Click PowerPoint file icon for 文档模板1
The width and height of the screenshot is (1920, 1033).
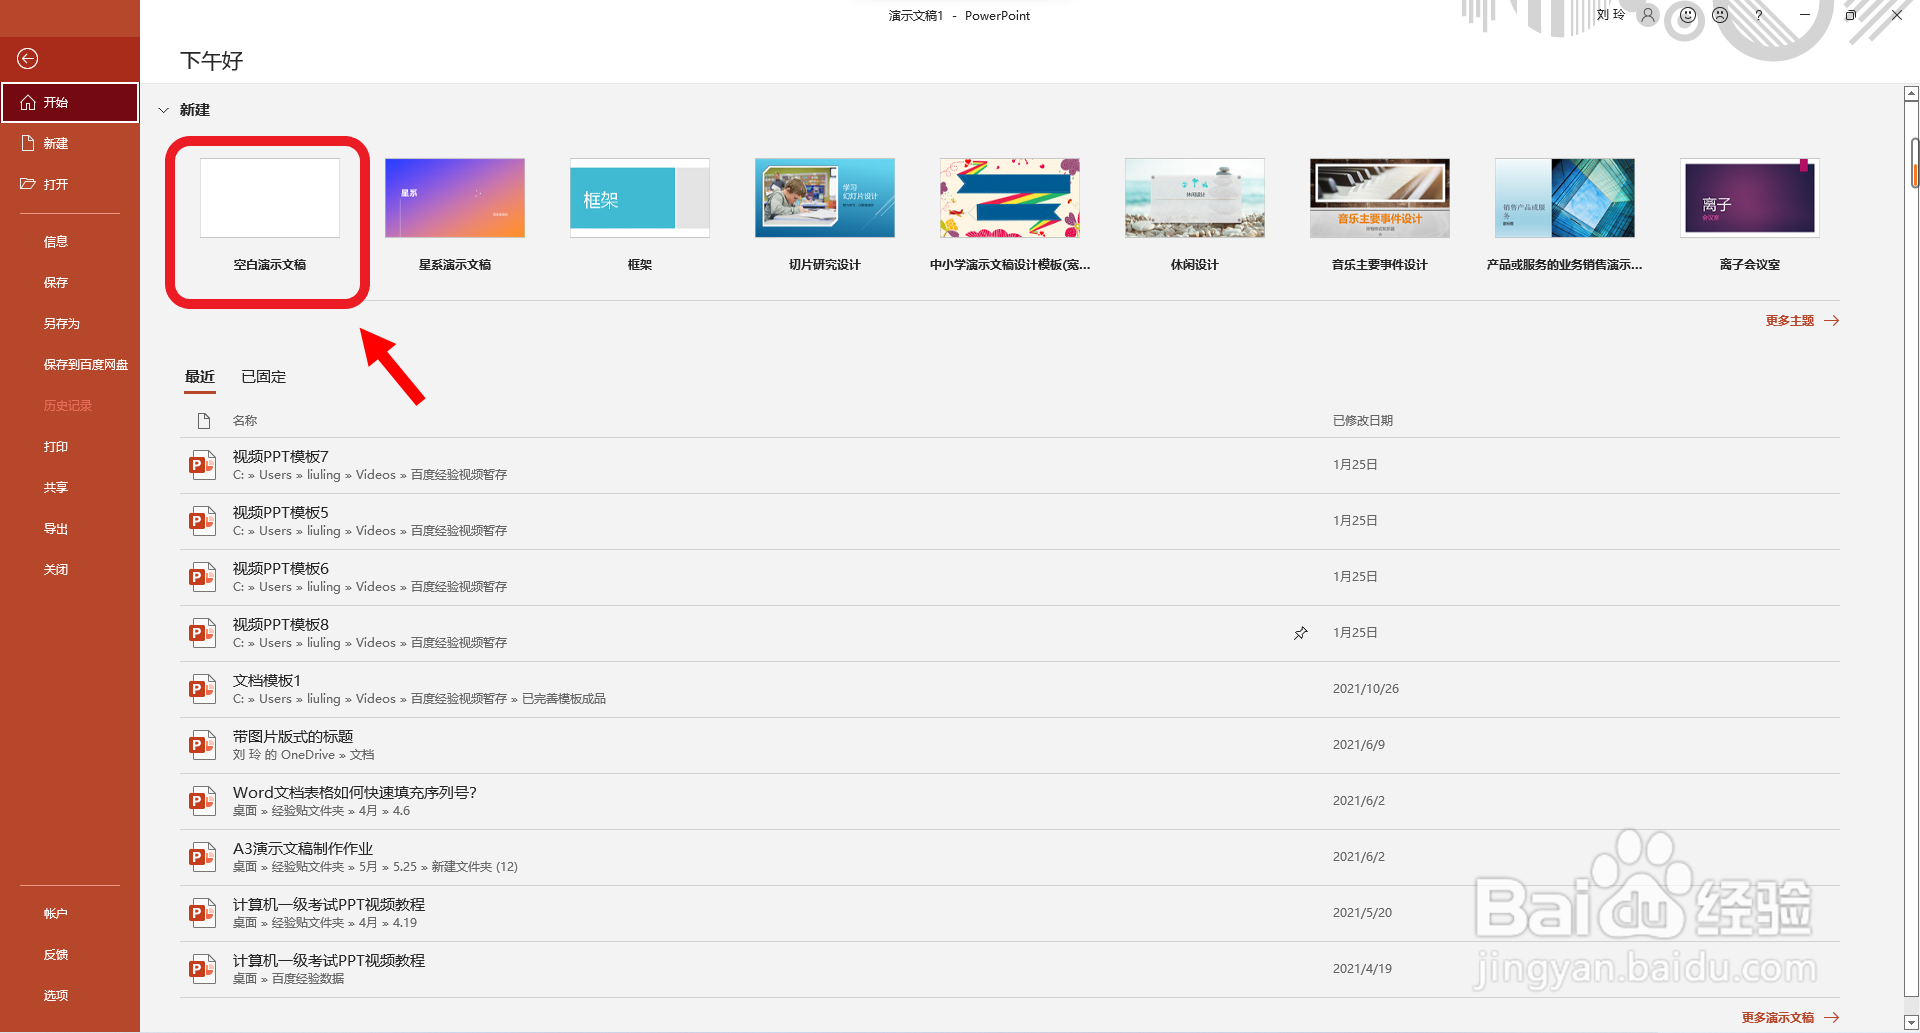tap(203, 689)
